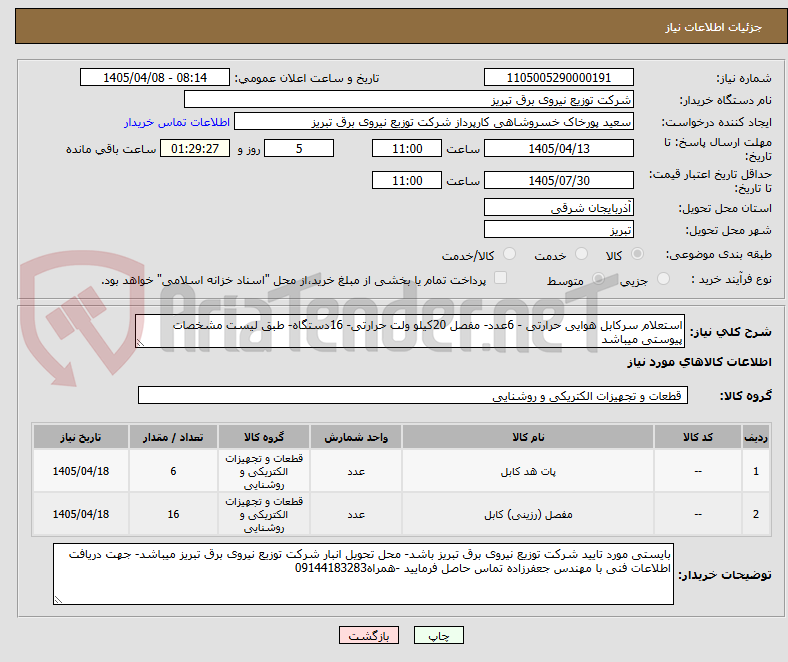Click item name پات هد کابل

tap(528, 471)
